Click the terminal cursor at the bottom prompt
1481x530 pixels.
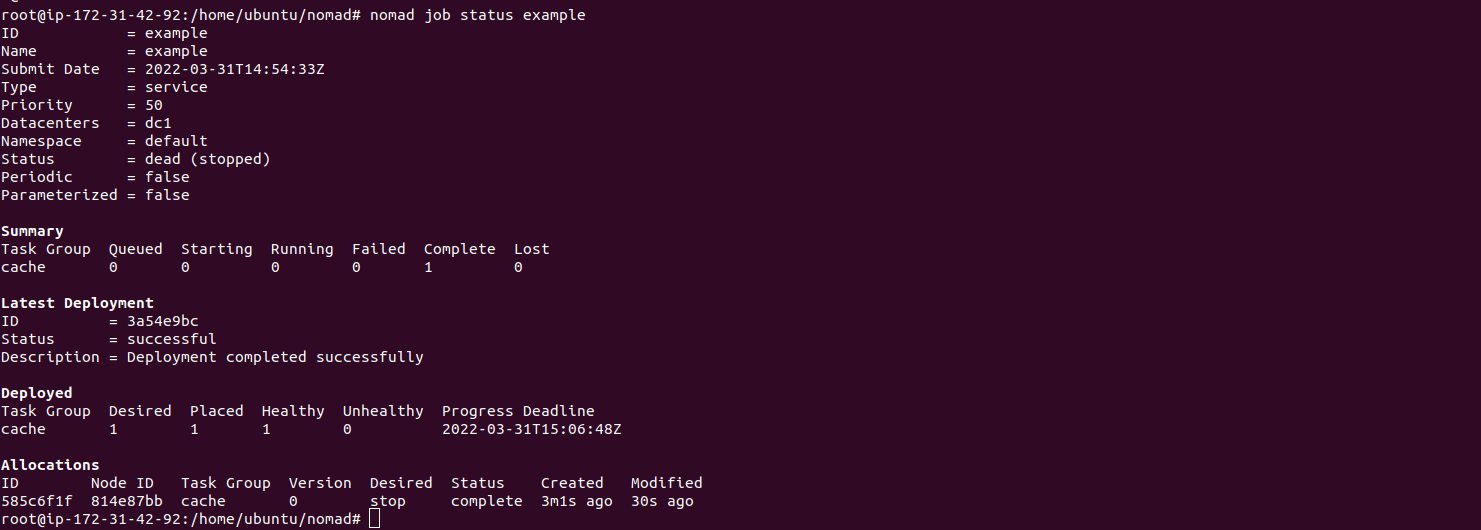point(374,519)
